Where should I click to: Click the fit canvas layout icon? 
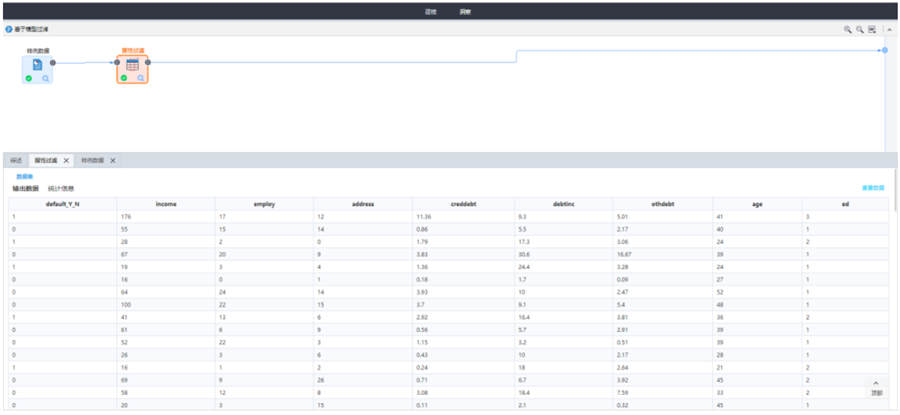871,29
